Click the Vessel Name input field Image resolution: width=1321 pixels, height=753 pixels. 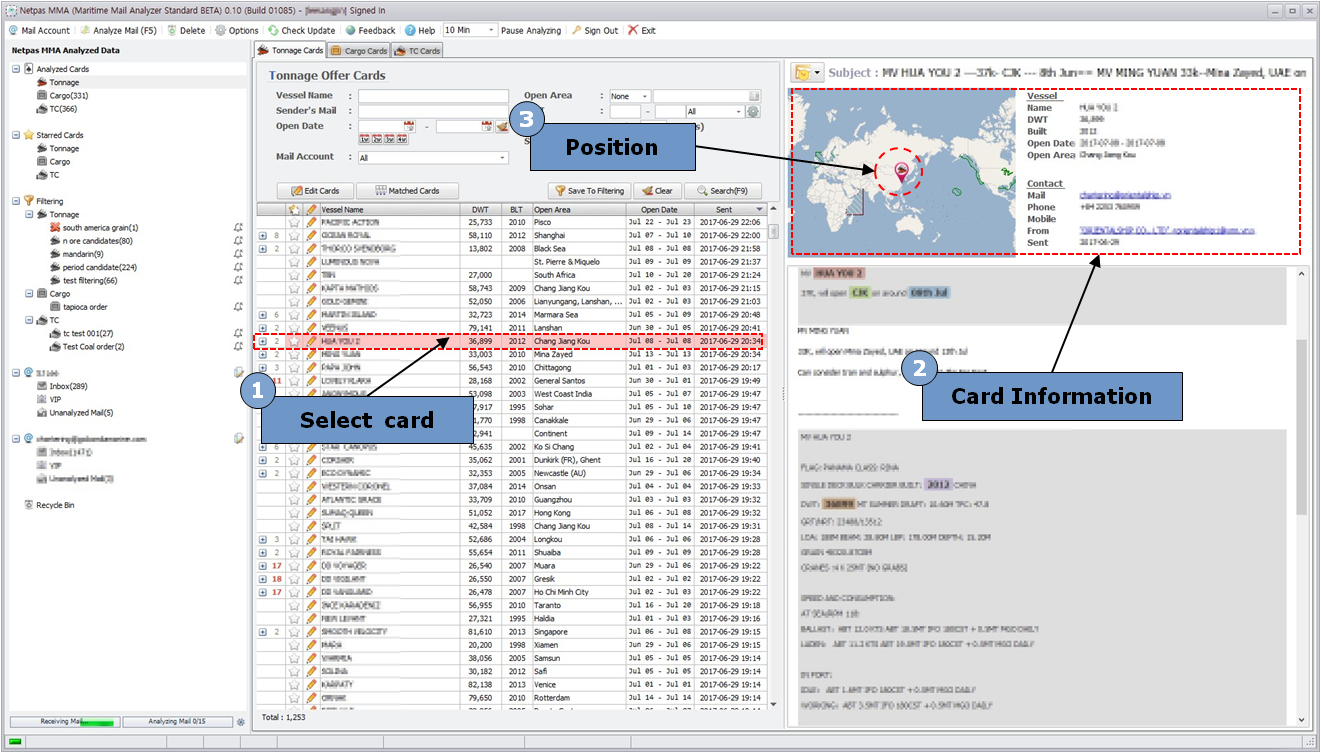point(433,96)
